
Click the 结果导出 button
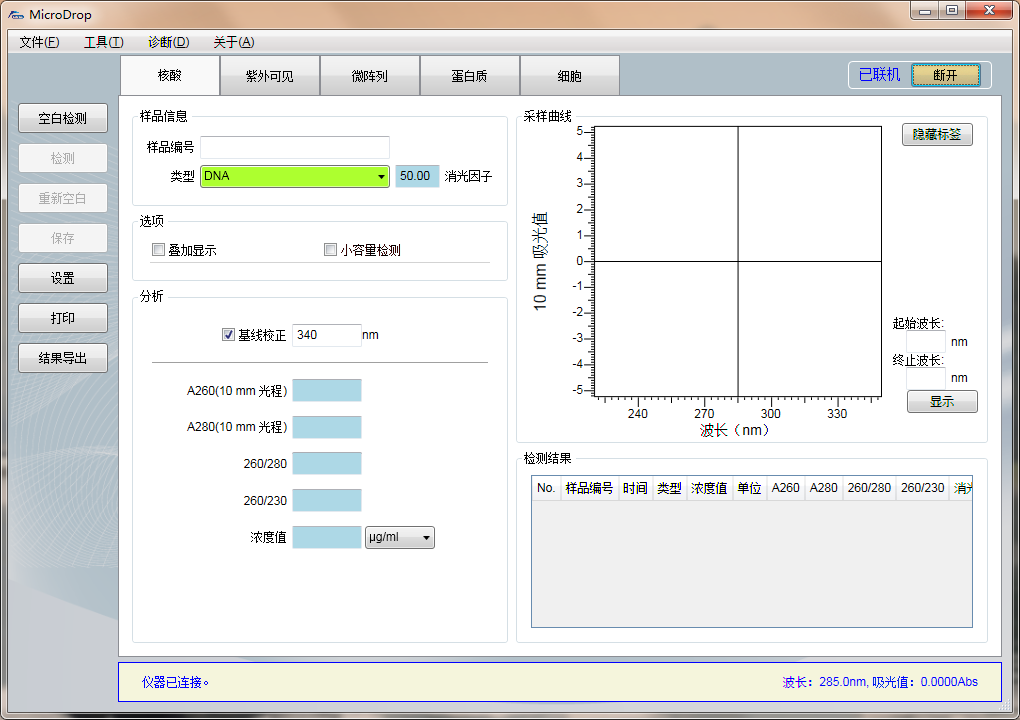[x=63, y=358]
